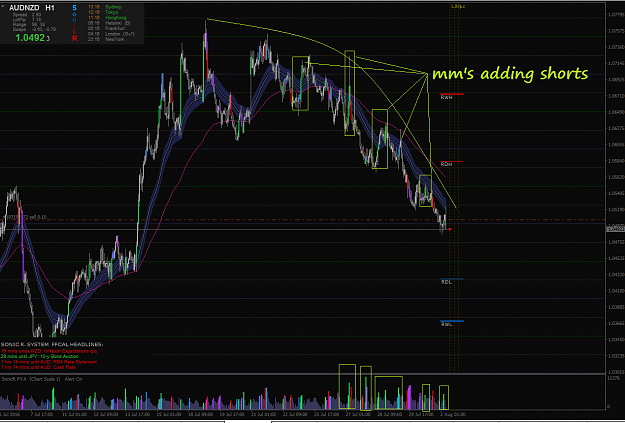Select the RWH level marker
This screenshot has height=423, width=625.
tap(452, 96)
